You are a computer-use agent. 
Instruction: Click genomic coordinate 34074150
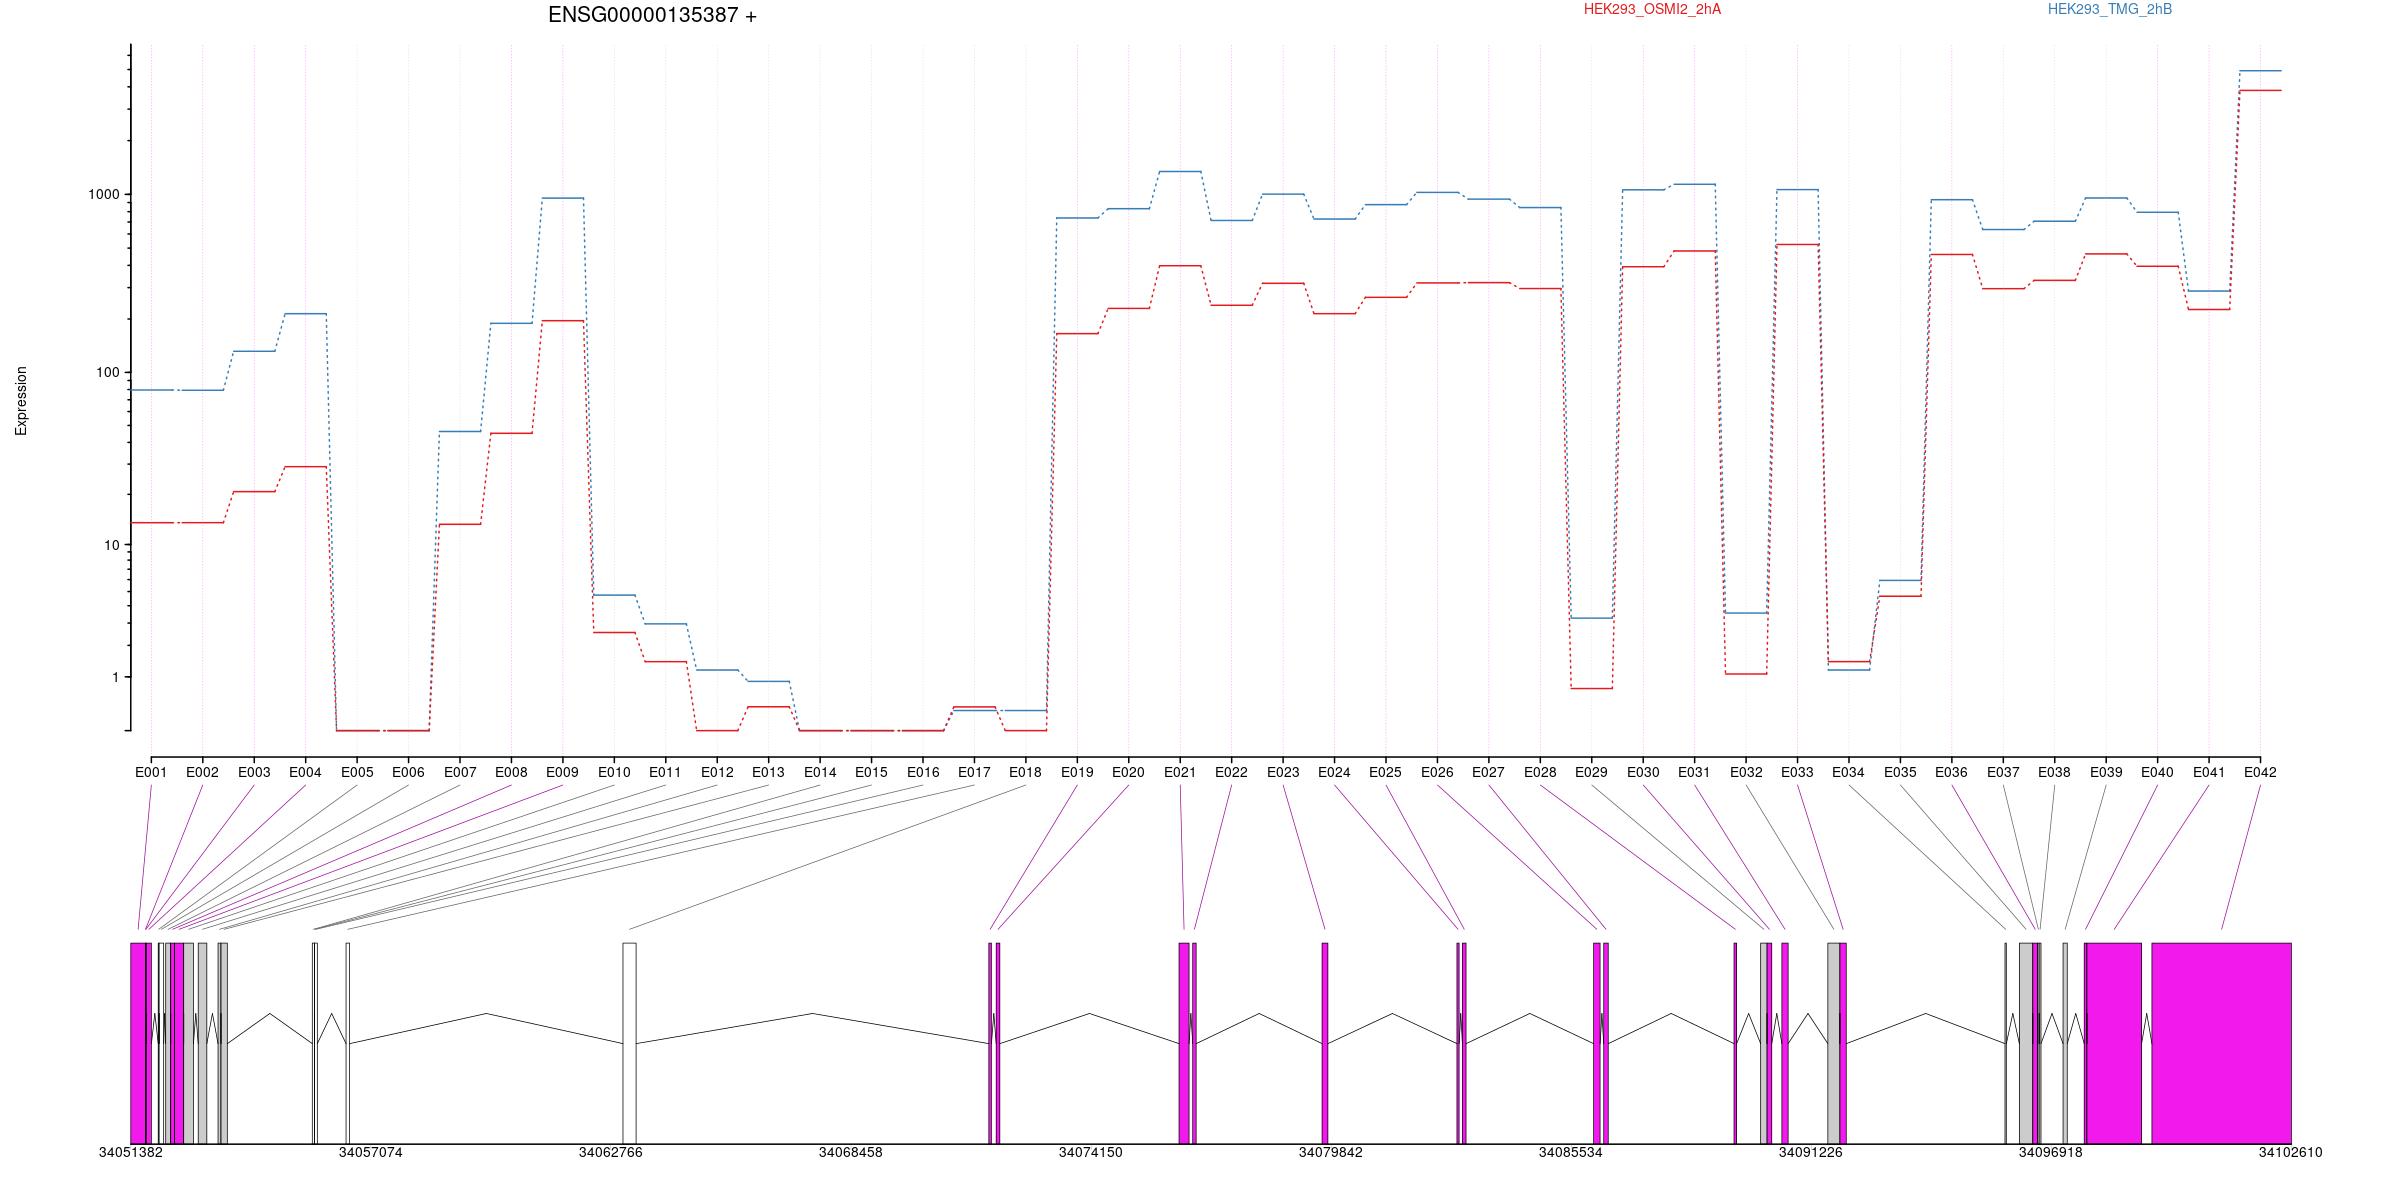[1091, 1152]
